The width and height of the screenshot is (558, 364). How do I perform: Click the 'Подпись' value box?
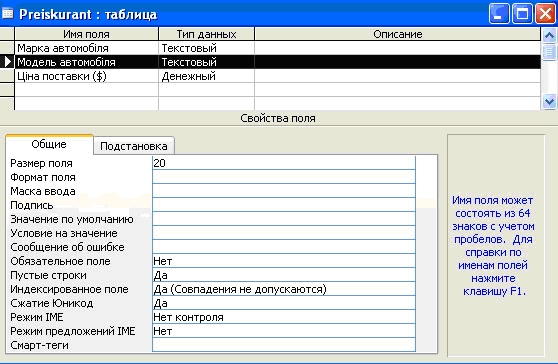(284, 205)
